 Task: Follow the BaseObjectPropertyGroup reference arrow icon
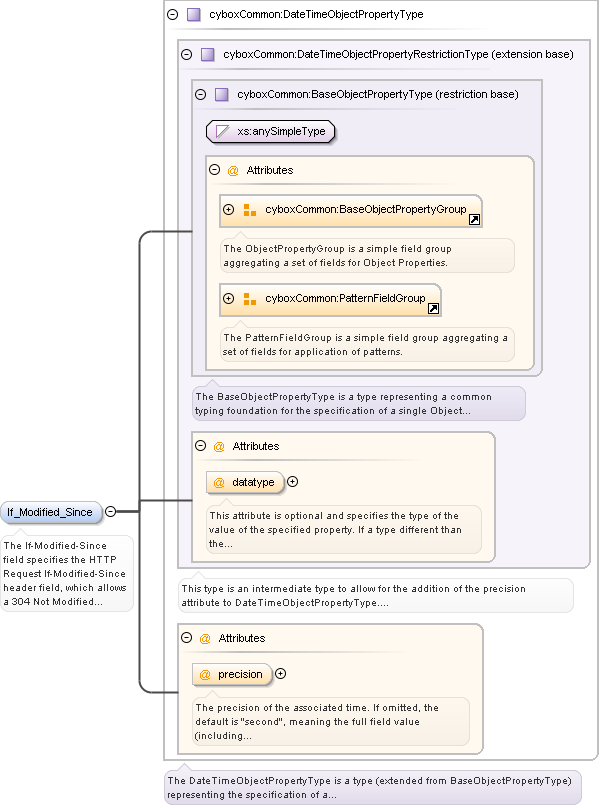(x=474, y=219)
